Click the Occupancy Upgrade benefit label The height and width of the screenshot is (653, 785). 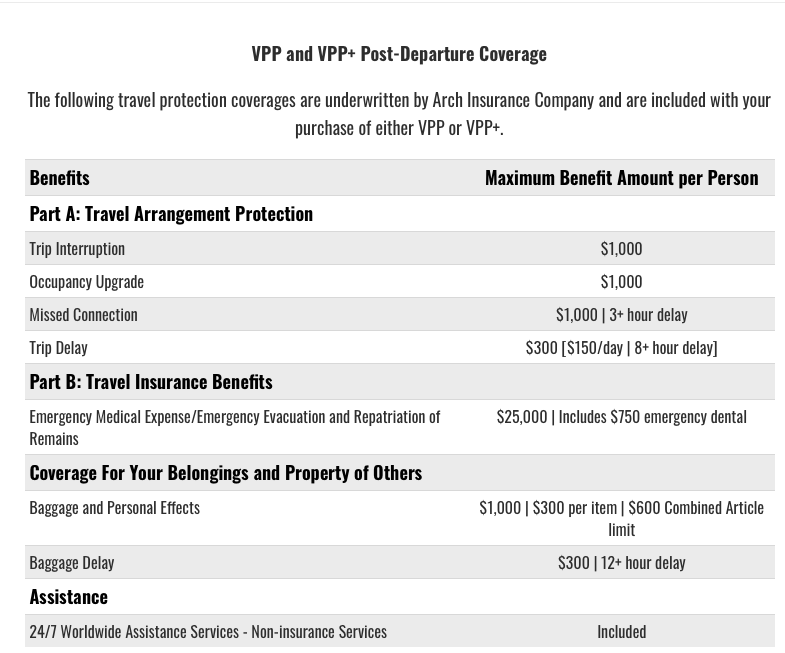86,281
